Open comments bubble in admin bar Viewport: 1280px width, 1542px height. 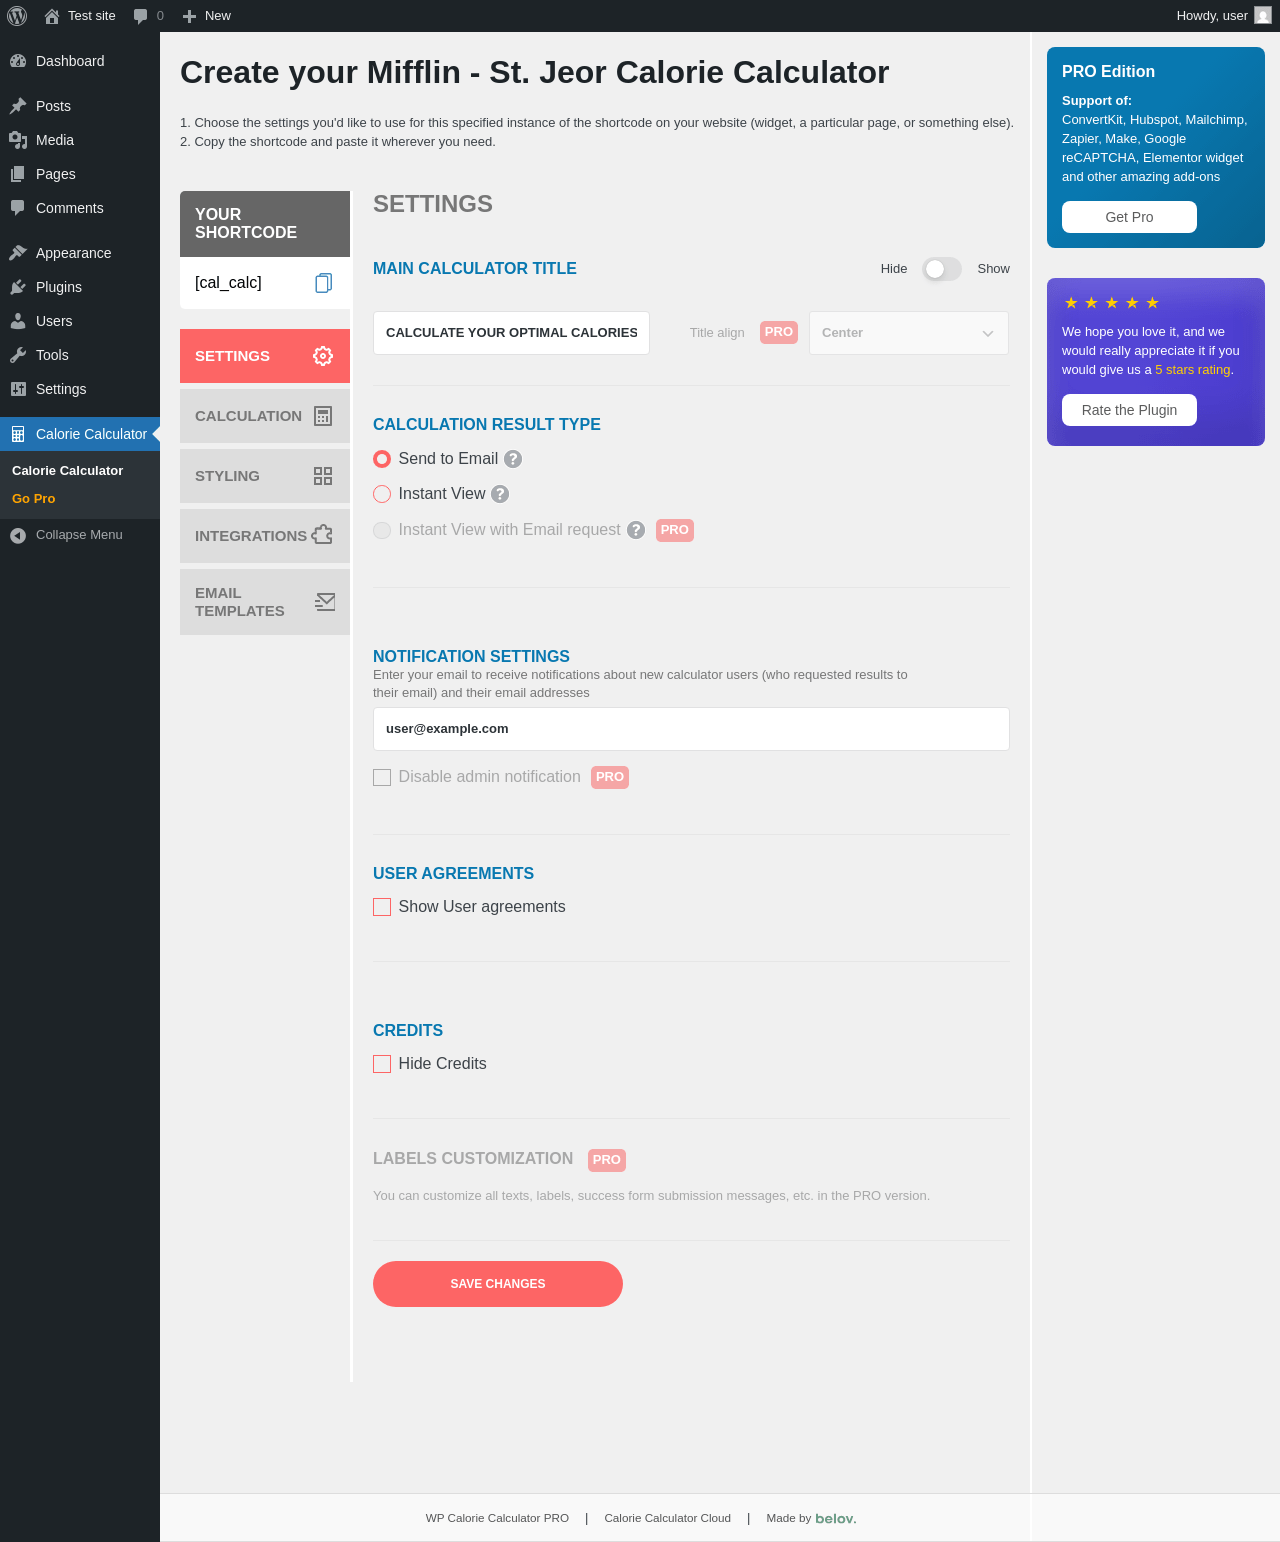(141, 16)
